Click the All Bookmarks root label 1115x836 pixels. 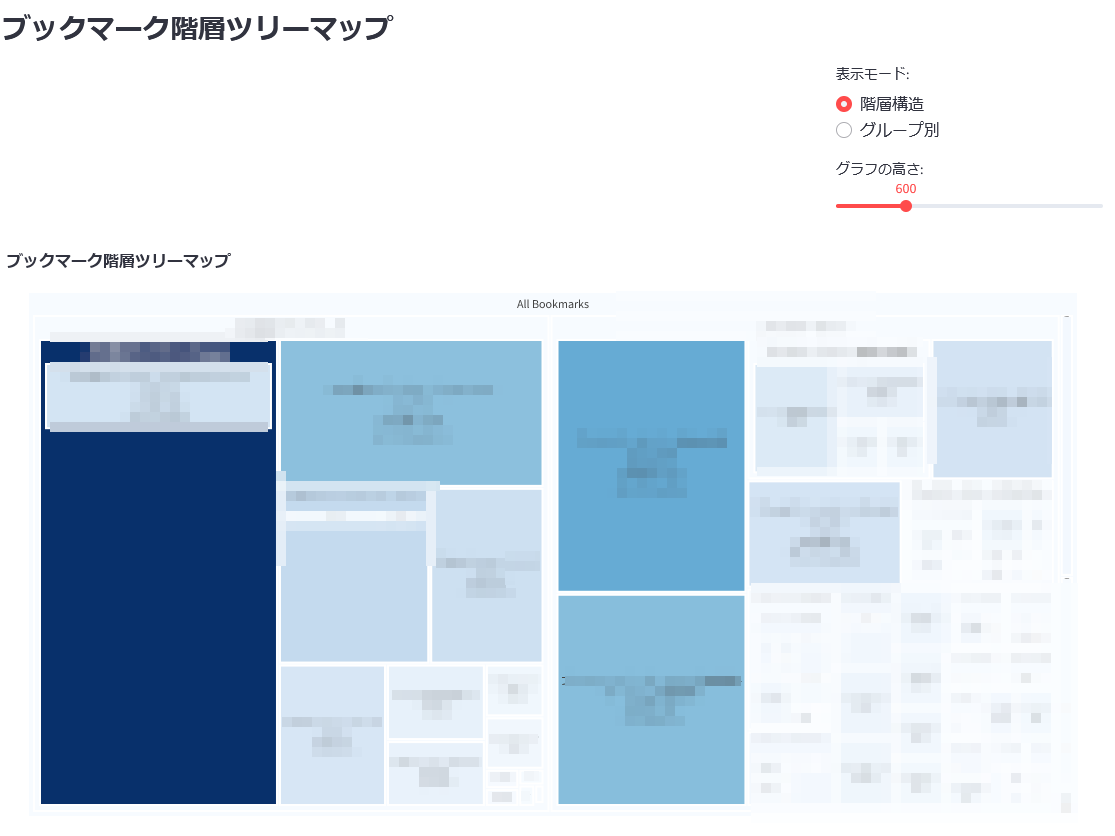pyautogui.click(x=552, y=304)
